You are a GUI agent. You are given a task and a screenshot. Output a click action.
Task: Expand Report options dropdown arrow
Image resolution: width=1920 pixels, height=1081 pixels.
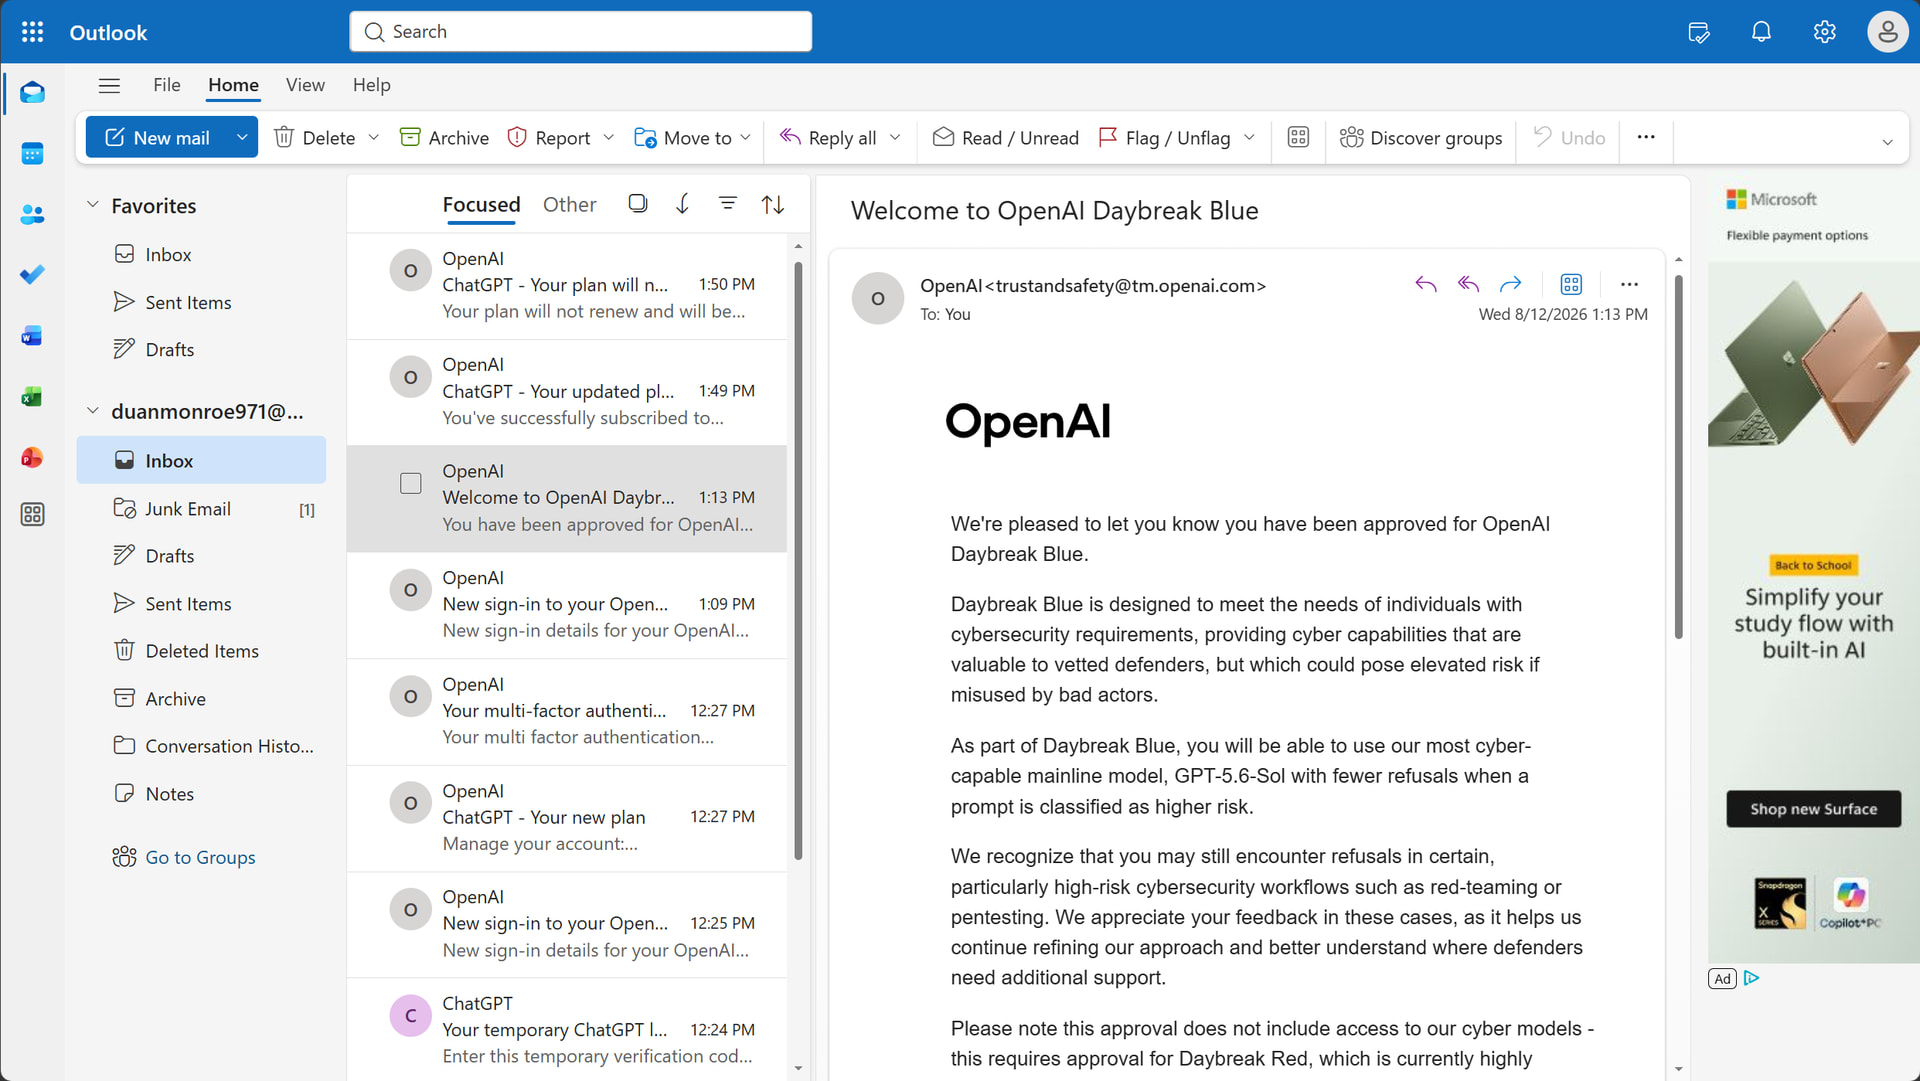point(608,138)
